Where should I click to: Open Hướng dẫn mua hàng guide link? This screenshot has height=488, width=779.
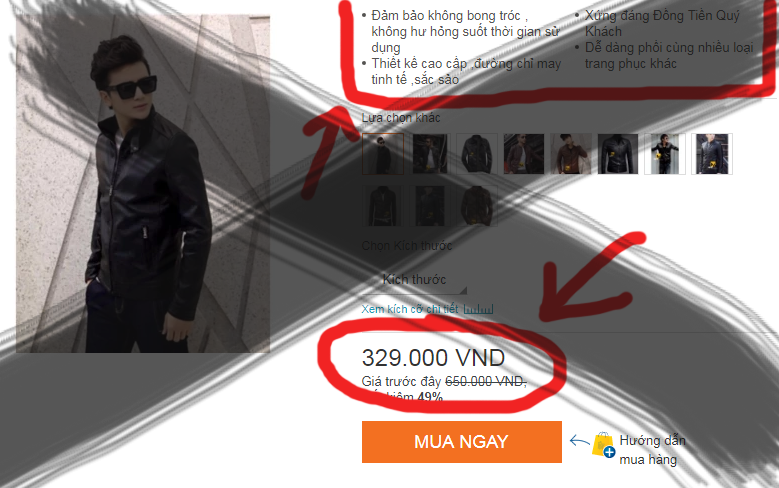click(652, 450)
